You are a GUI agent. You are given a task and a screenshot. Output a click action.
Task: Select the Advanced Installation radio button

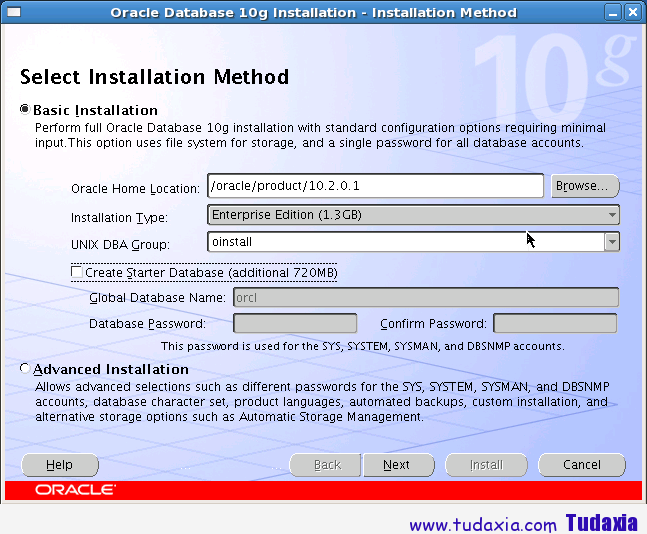coord(25,368)
